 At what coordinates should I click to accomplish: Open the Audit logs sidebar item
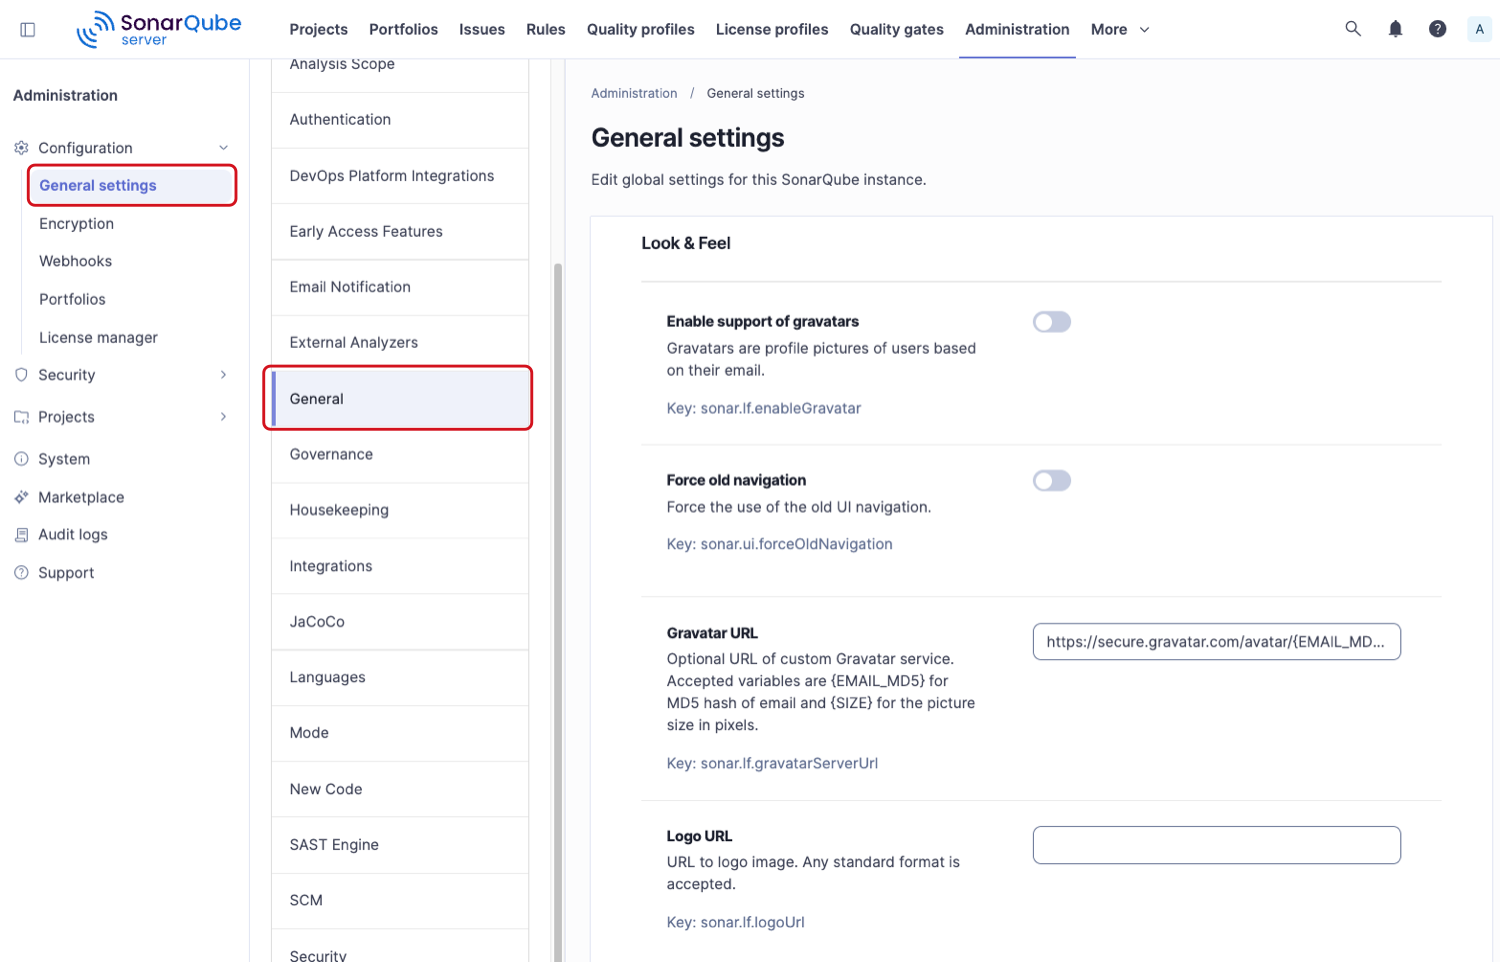[x=73, y=535]
